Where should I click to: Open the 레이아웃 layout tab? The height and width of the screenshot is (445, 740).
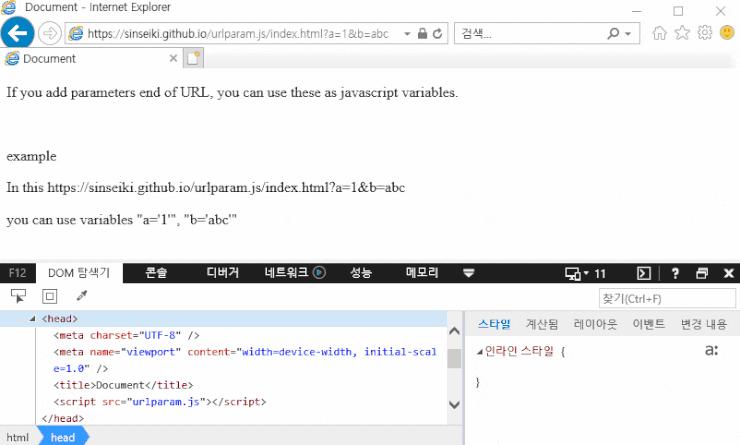[x=595, y=324]
